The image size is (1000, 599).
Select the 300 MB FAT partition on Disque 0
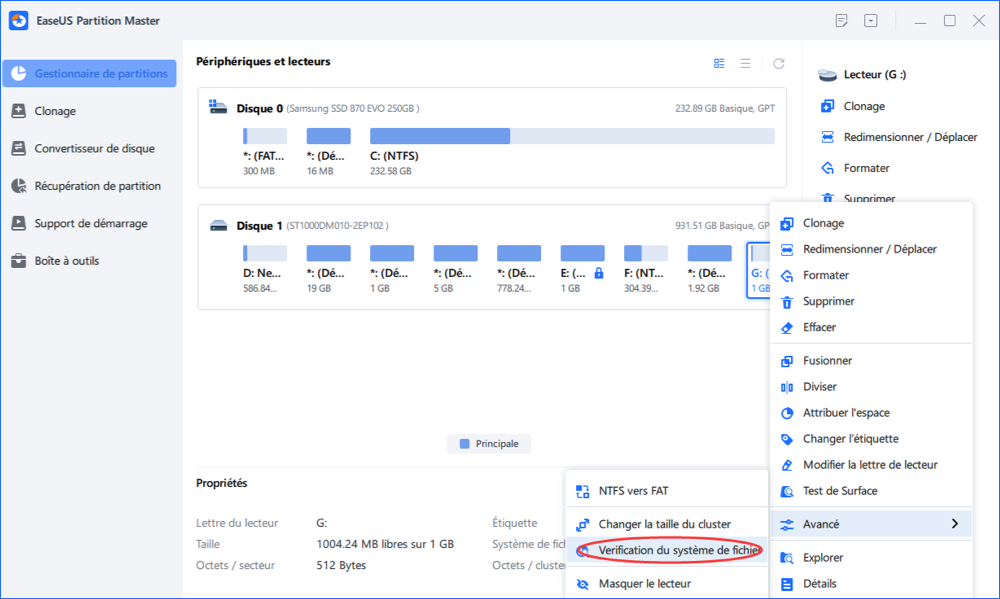265,152
